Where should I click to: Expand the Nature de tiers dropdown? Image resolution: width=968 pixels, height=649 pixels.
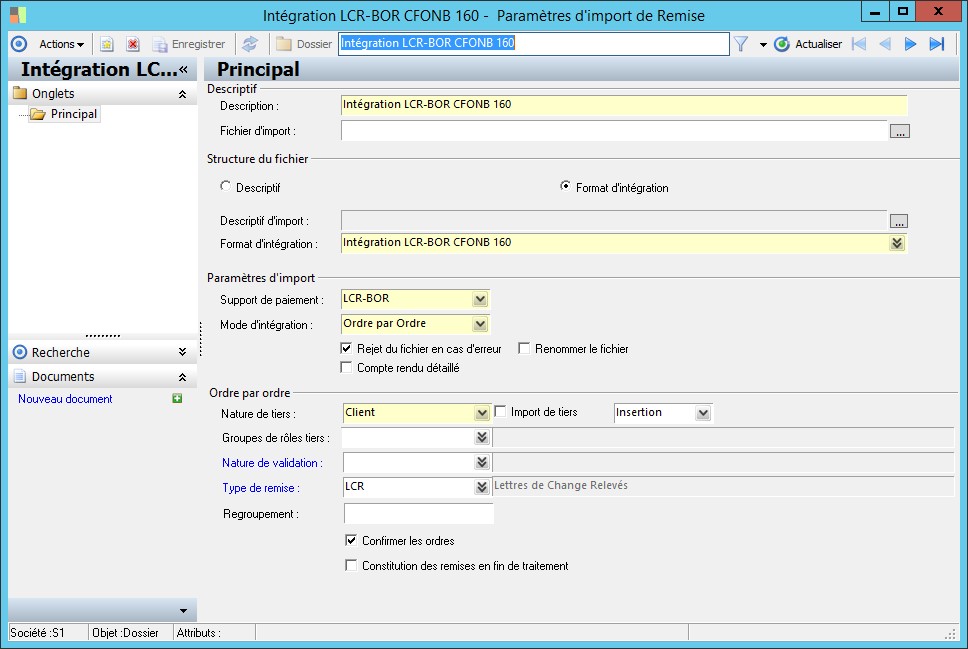click(x=481, y=412)
